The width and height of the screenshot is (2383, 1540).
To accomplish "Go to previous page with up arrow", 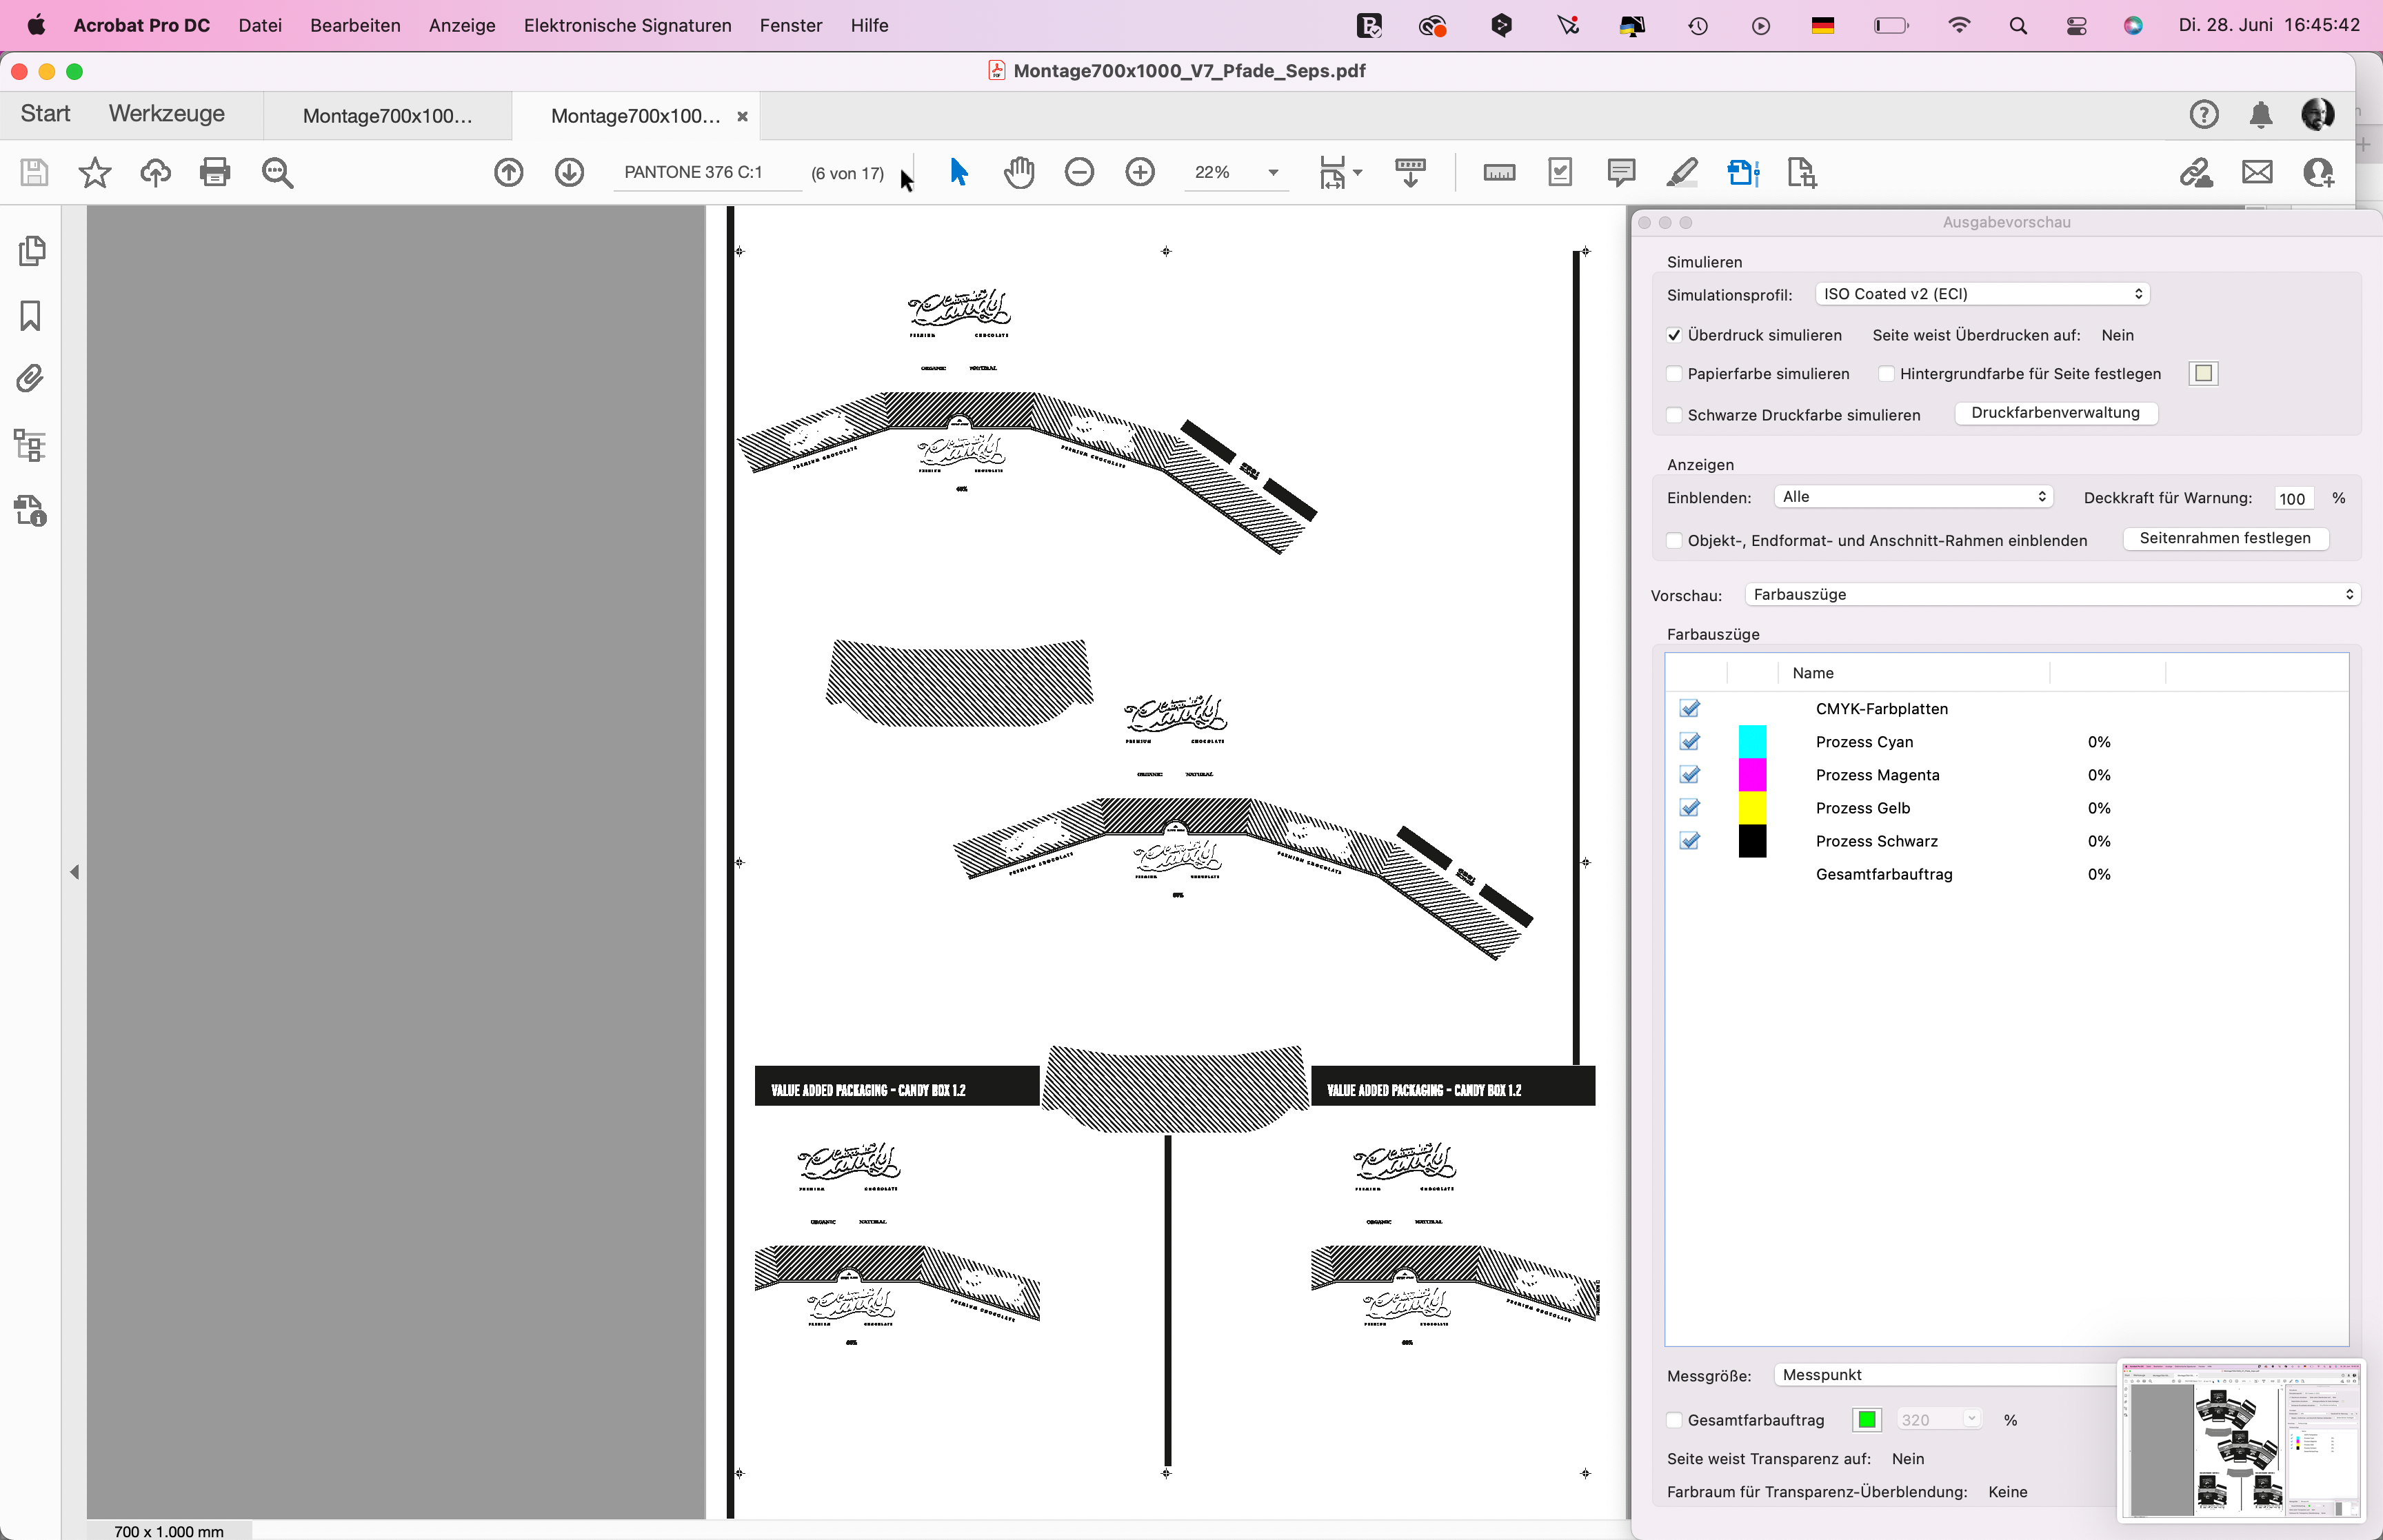I will tap(508, 172).
